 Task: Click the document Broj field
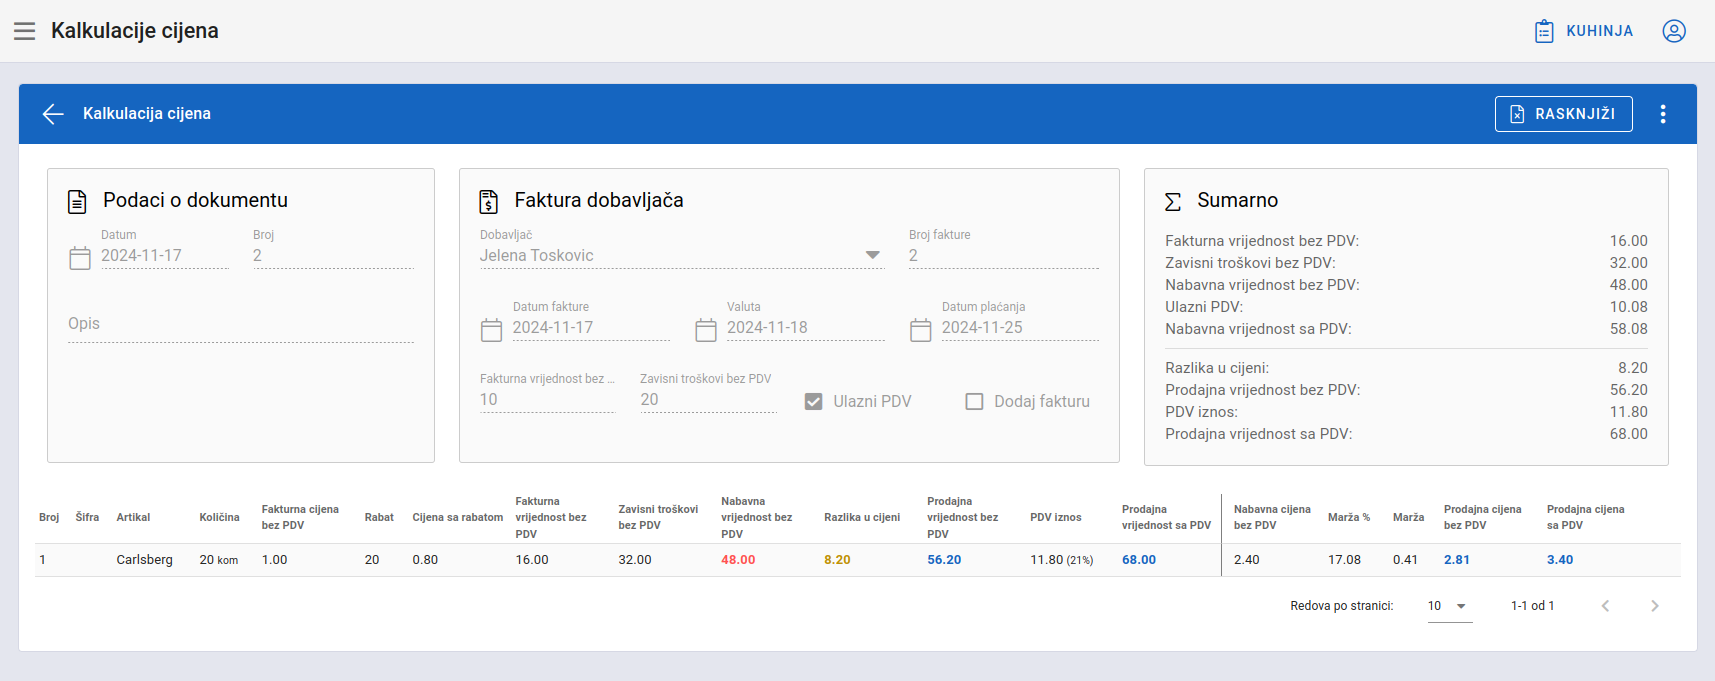(x=333, y=256)
